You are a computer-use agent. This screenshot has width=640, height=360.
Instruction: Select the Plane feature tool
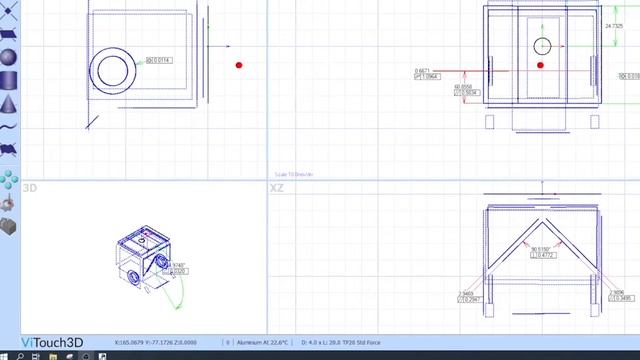point(8,34)
